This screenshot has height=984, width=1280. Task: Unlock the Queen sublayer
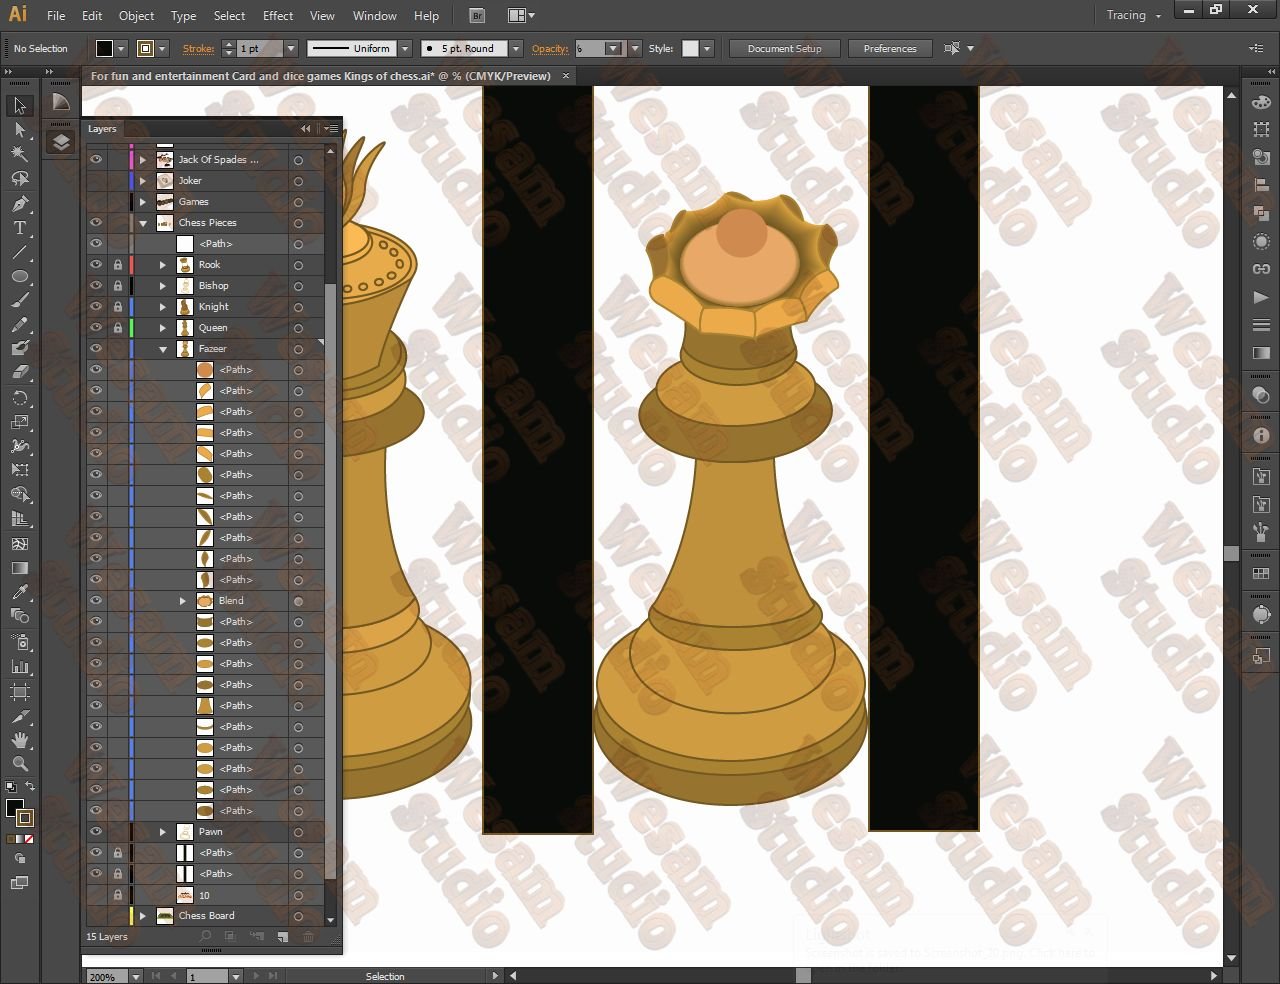[x=118, y=328]
